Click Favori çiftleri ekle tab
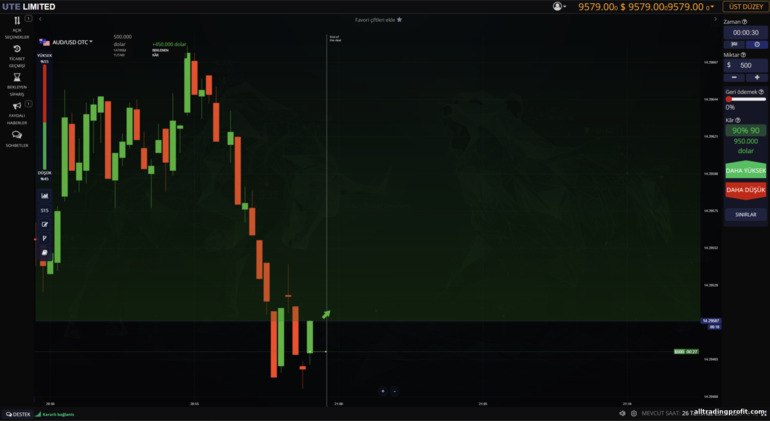 click(x=378, y=19)
